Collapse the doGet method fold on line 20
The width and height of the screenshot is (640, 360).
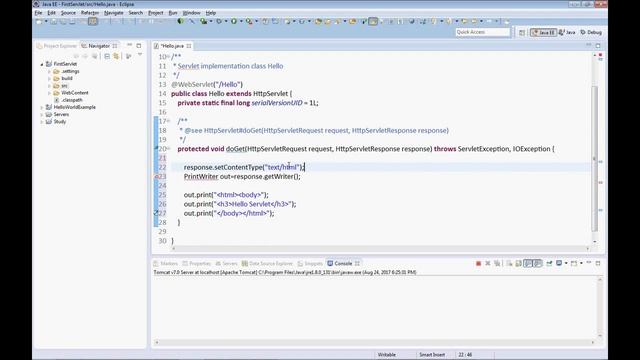pyautogui.click(x=169, y=149)
